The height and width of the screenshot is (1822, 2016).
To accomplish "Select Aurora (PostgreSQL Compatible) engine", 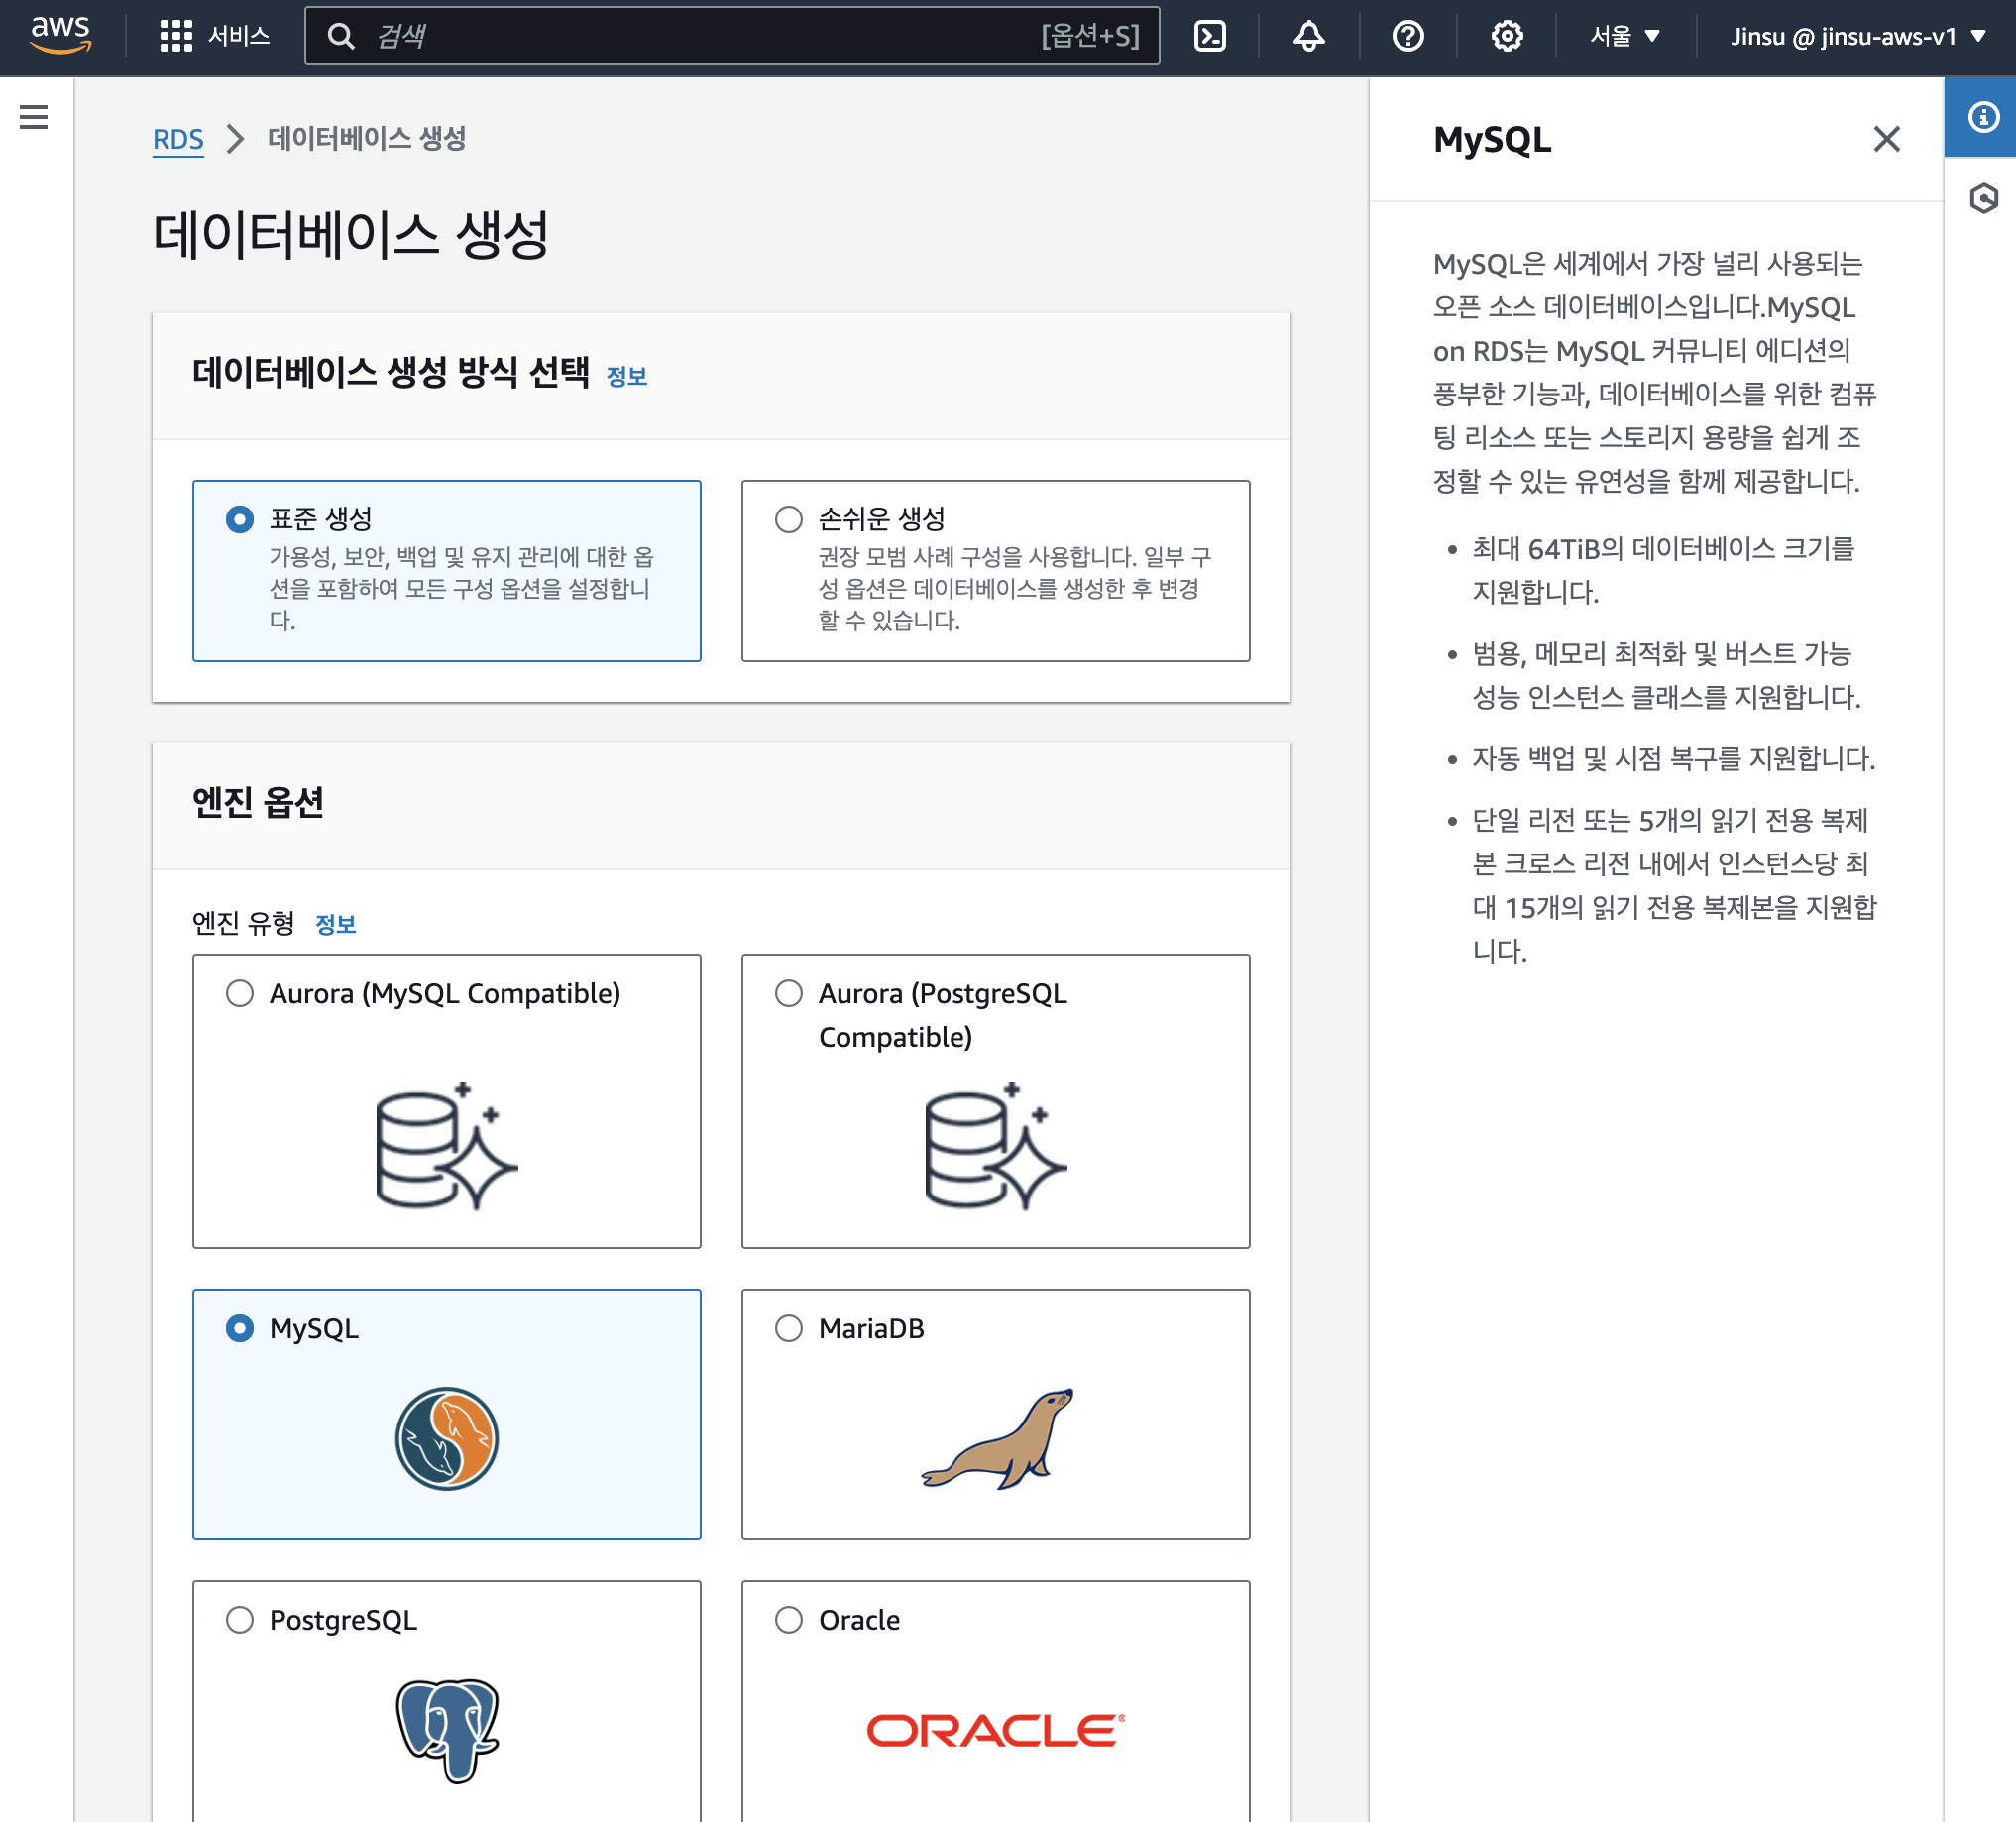I will click(x=788, y=993).
